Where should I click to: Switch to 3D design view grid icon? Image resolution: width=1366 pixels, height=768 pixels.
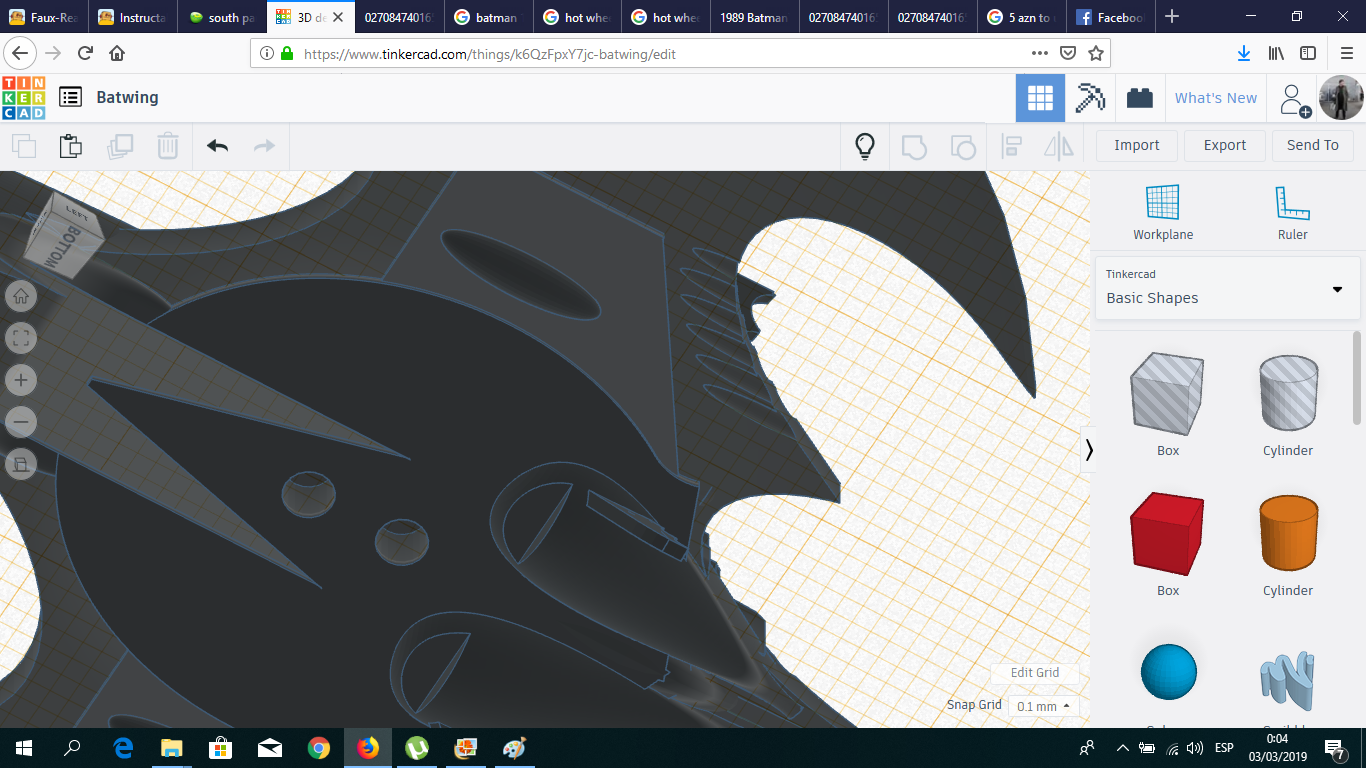[1040, 98]
